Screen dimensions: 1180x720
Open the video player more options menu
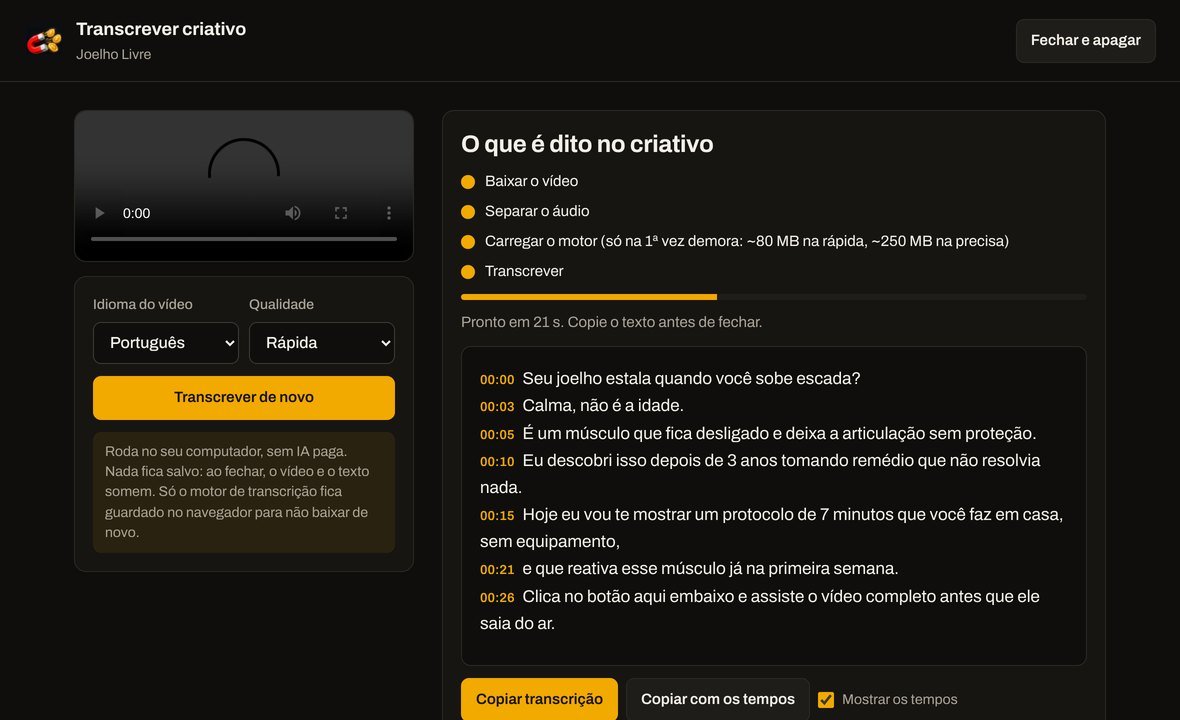(388, 213)
